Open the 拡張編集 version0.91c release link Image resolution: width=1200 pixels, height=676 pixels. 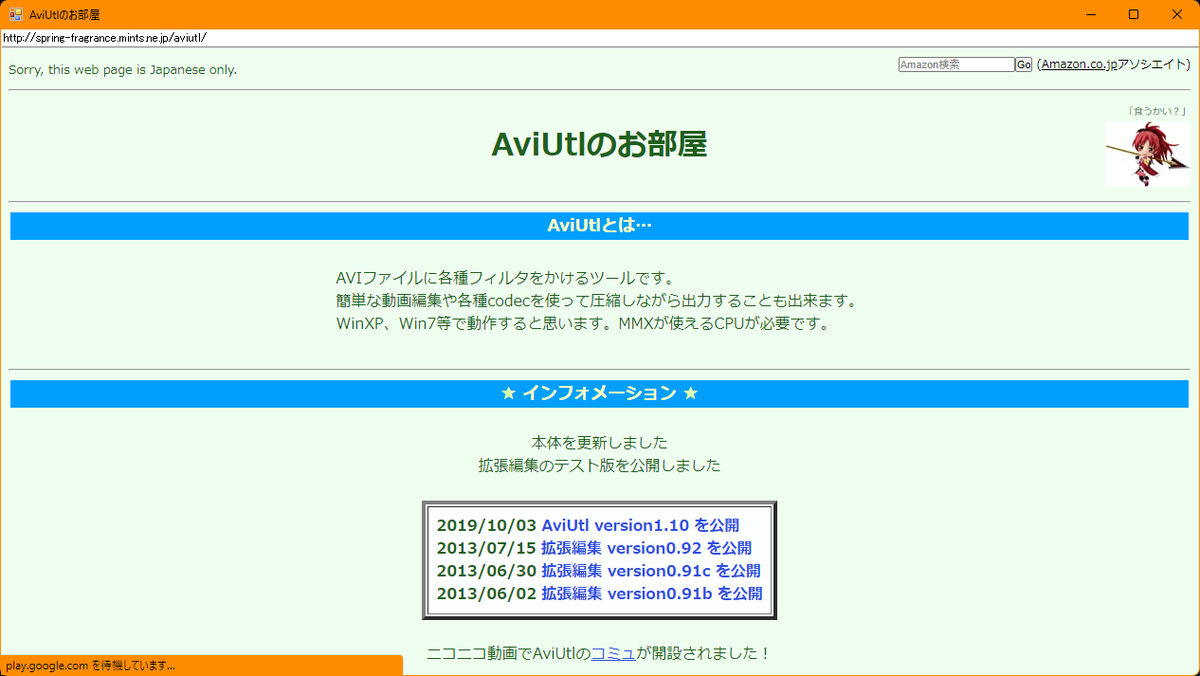pos(651,571)
